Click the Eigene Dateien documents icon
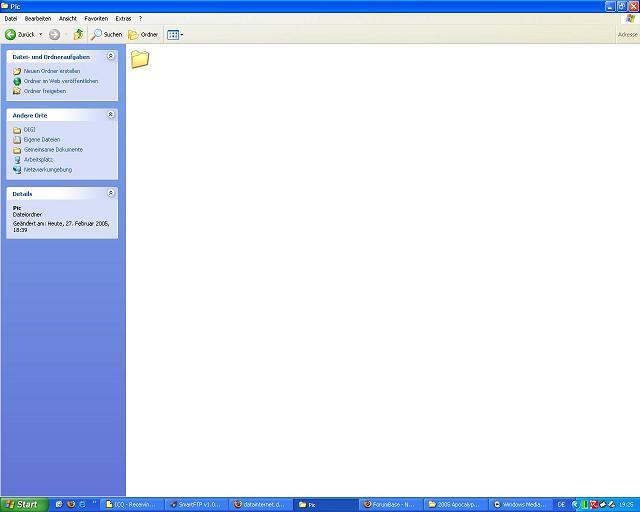640x512 pixels. 17,140
